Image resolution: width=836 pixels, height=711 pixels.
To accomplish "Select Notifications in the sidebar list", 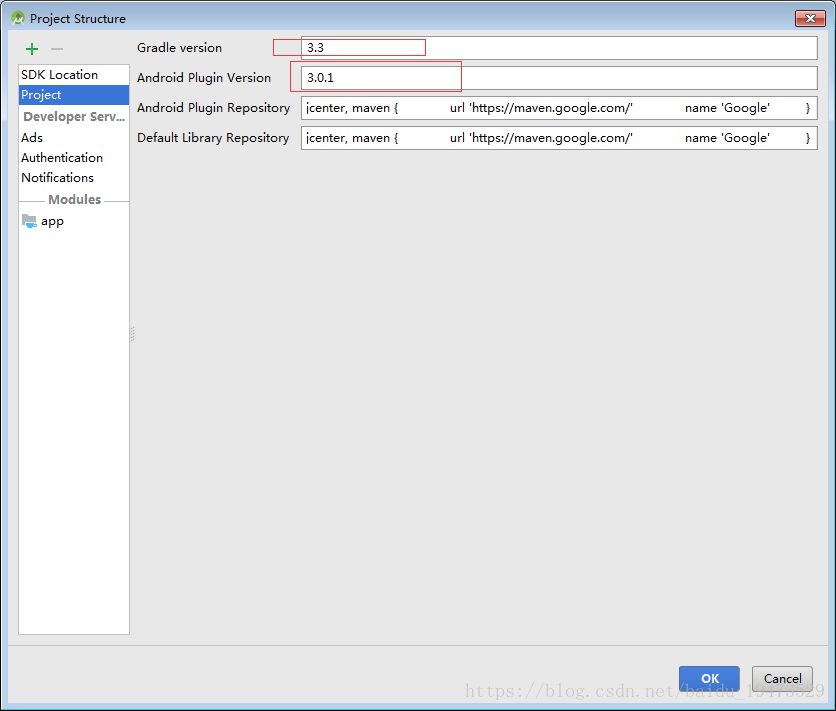I will (58, 178).
